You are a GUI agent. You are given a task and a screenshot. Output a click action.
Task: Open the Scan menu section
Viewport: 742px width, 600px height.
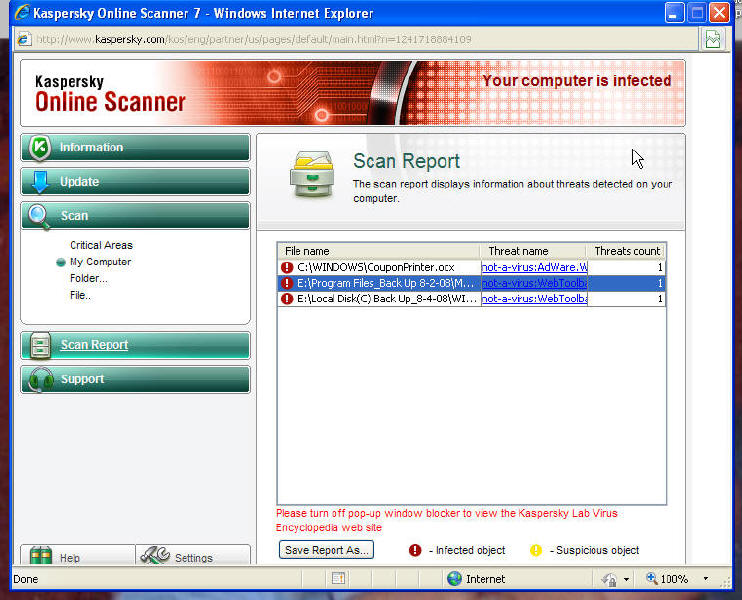[x=135, y=216]
